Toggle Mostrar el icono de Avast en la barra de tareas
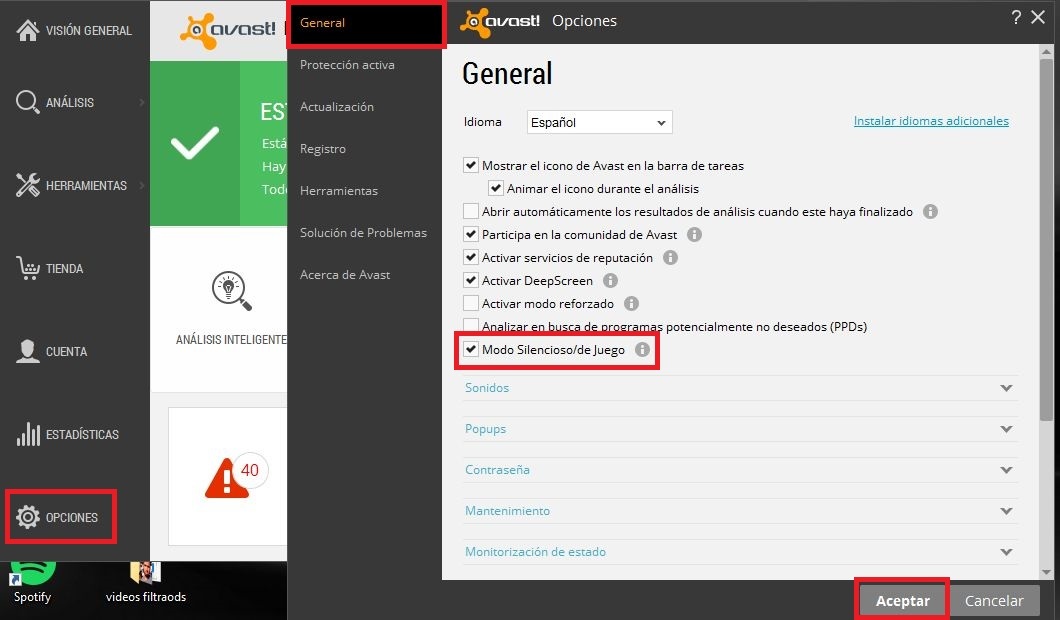The width and height of the screenshot is (1060, 620). click(x=471, y=166)
